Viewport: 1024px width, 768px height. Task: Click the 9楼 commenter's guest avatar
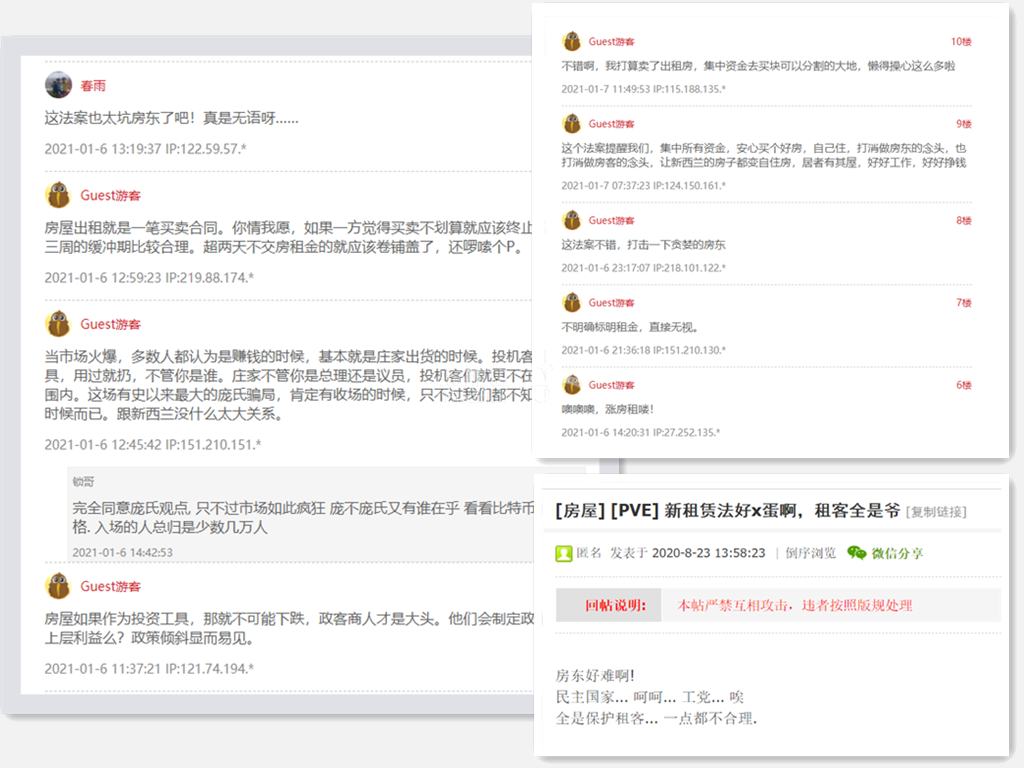click(572, 123)
